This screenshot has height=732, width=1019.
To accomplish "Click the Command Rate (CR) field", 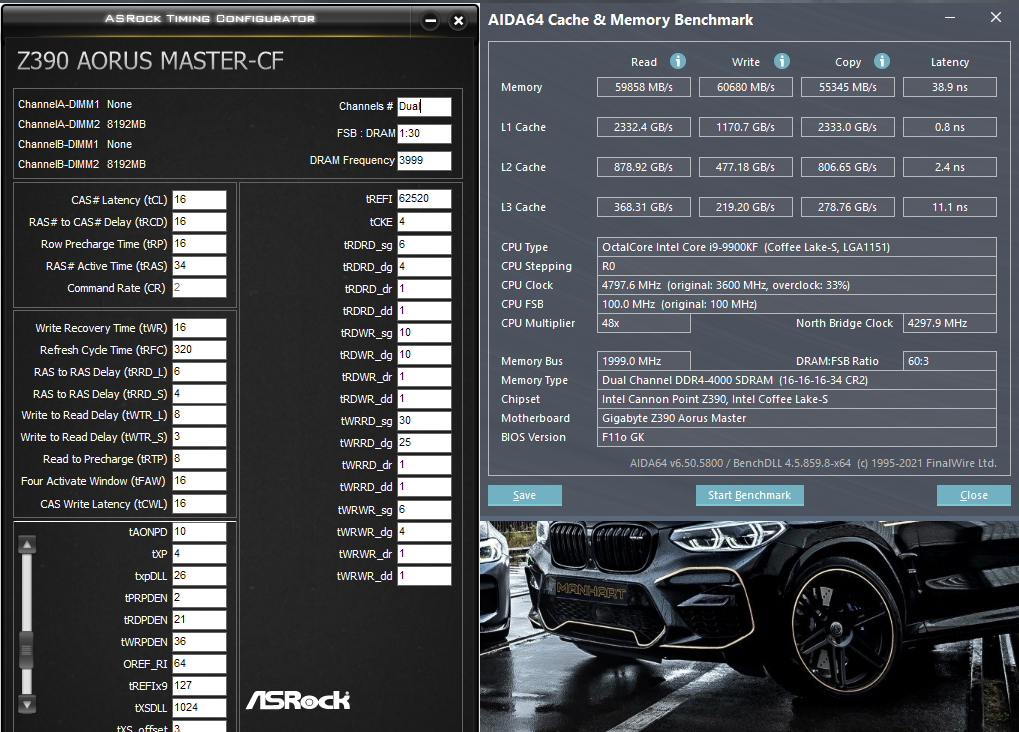I will (x=200, y=288).
